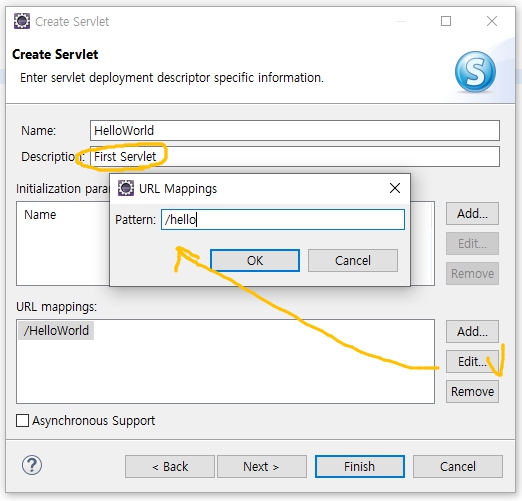The image size is (522, 501).
Task: Add an initialization parameter
Action: tap(472, 213)
